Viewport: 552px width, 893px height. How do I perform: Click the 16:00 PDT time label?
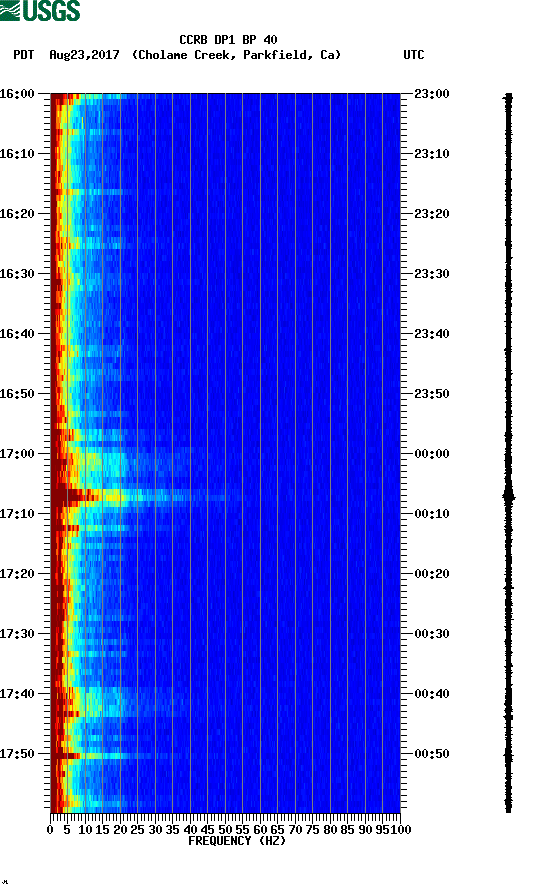[17, 93]
